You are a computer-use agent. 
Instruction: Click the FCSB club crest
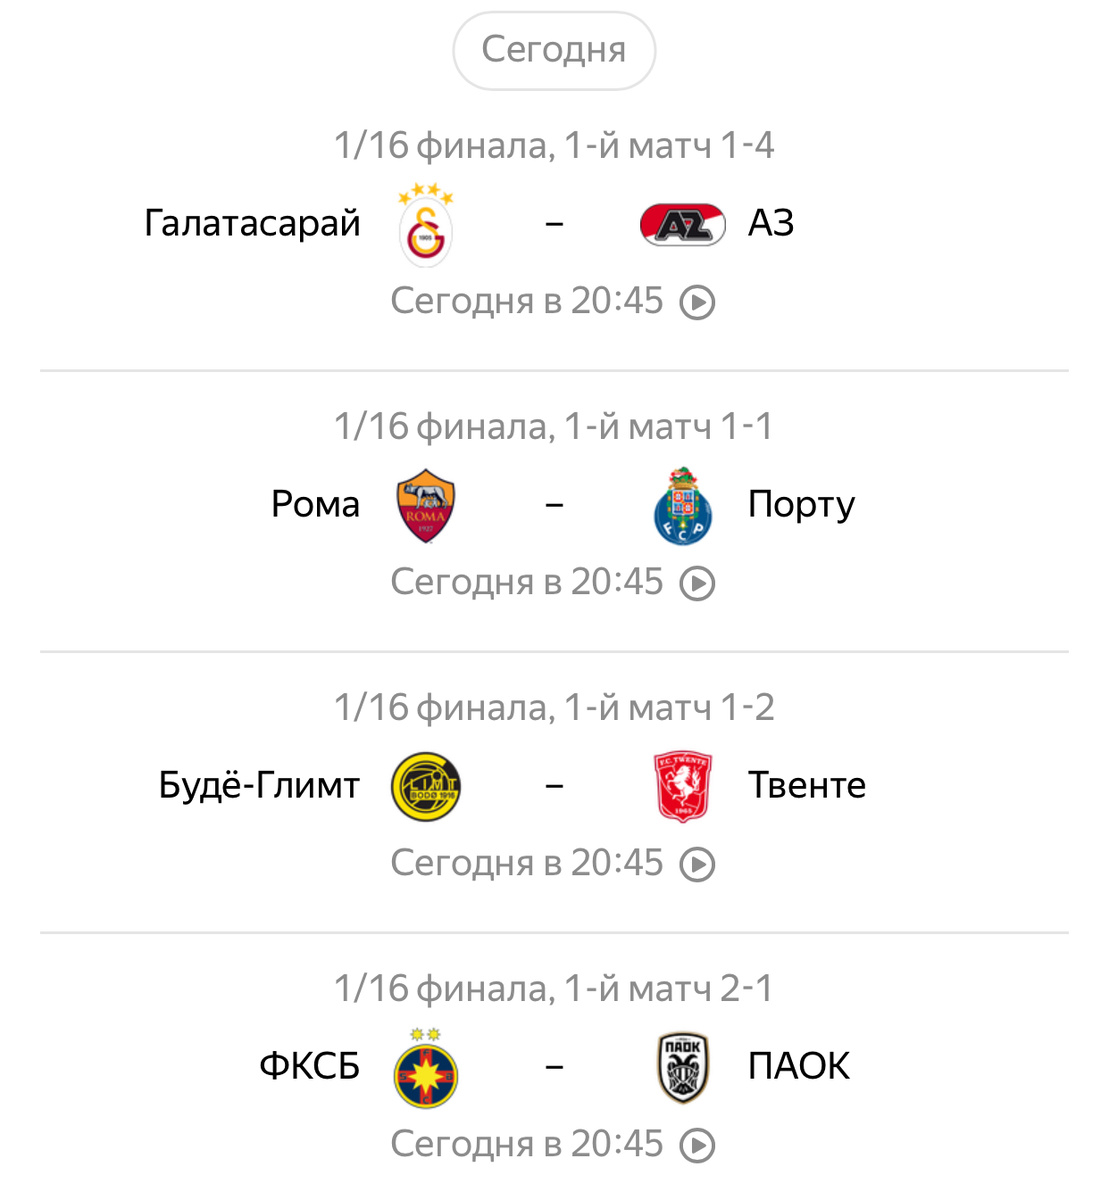[426, 1067]
